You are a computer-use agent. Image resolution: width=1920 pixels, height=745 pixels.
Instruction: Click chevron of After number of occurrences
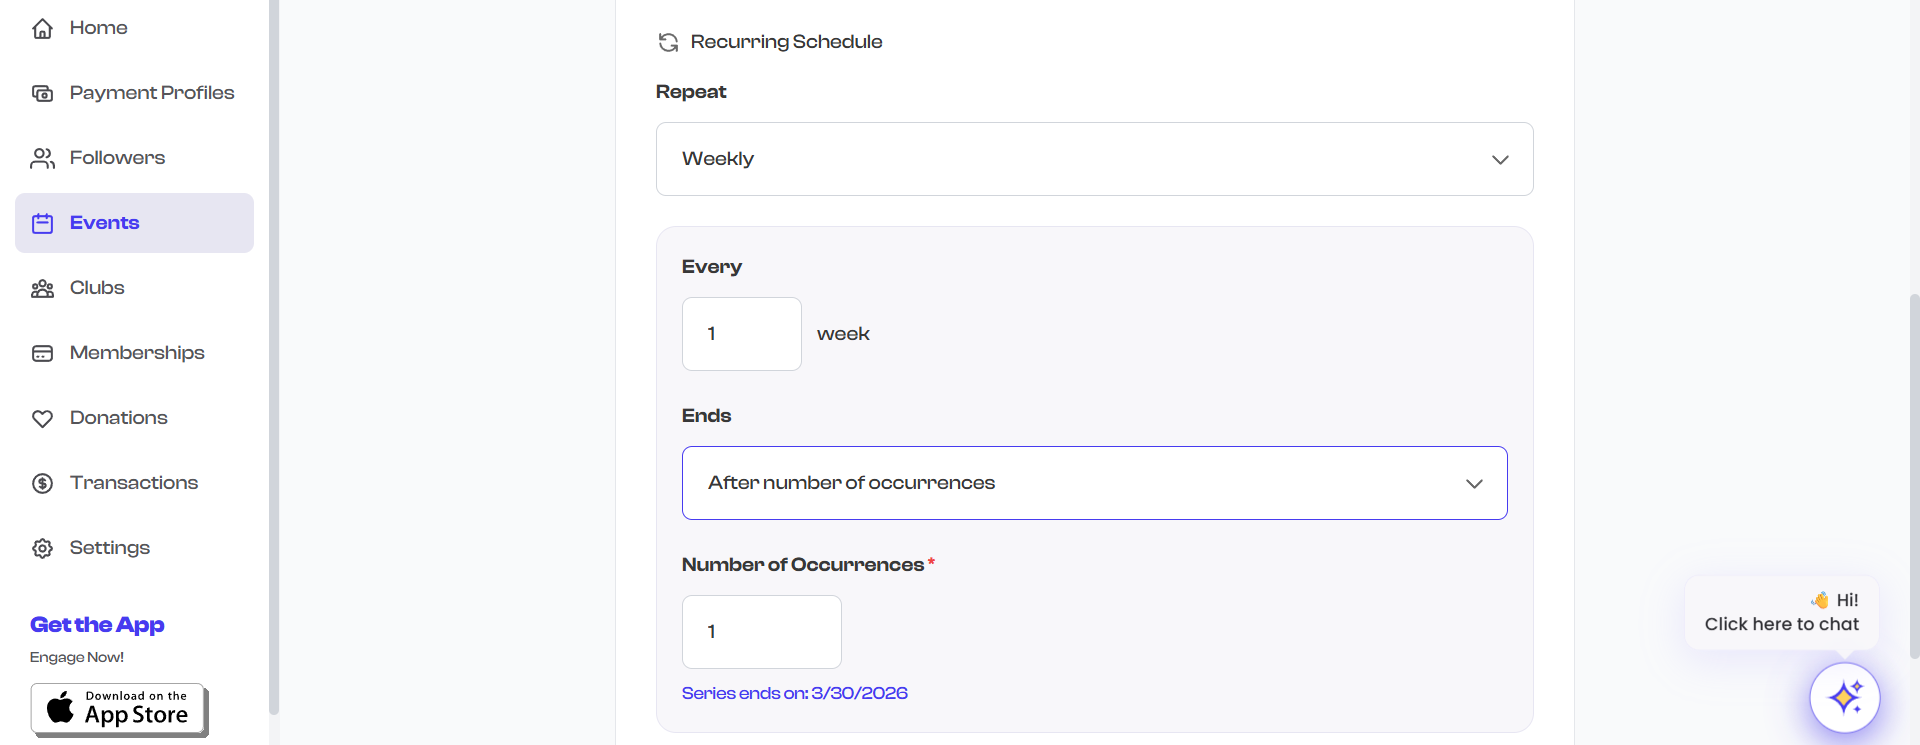coord(1474,484)
